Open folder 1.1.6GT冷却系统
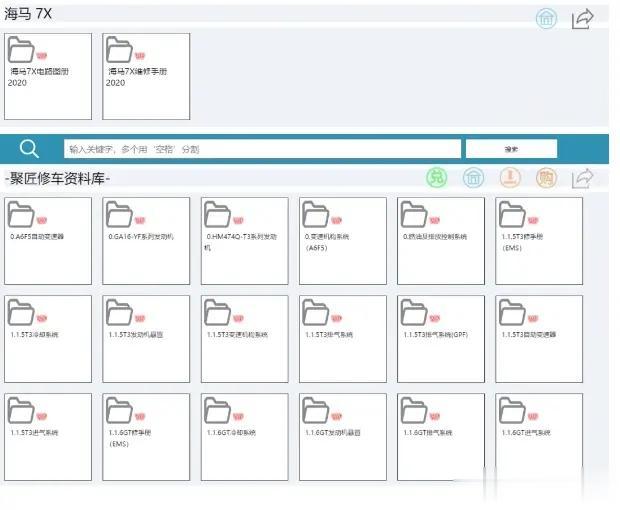 point(244,437)
